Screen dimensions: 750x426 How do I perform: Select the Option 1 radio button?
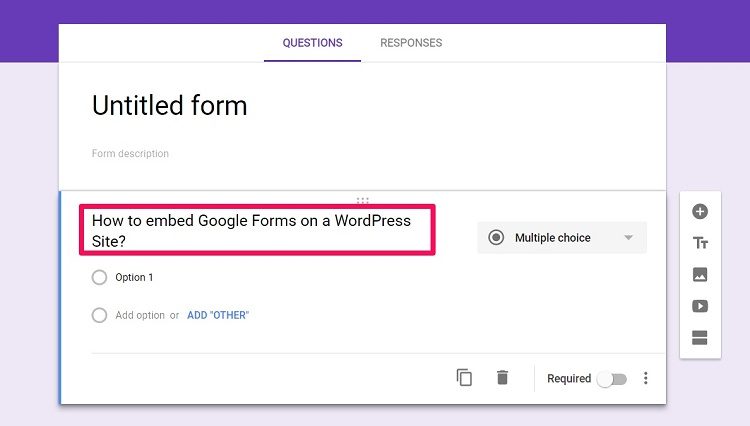[x=99, y=277]
